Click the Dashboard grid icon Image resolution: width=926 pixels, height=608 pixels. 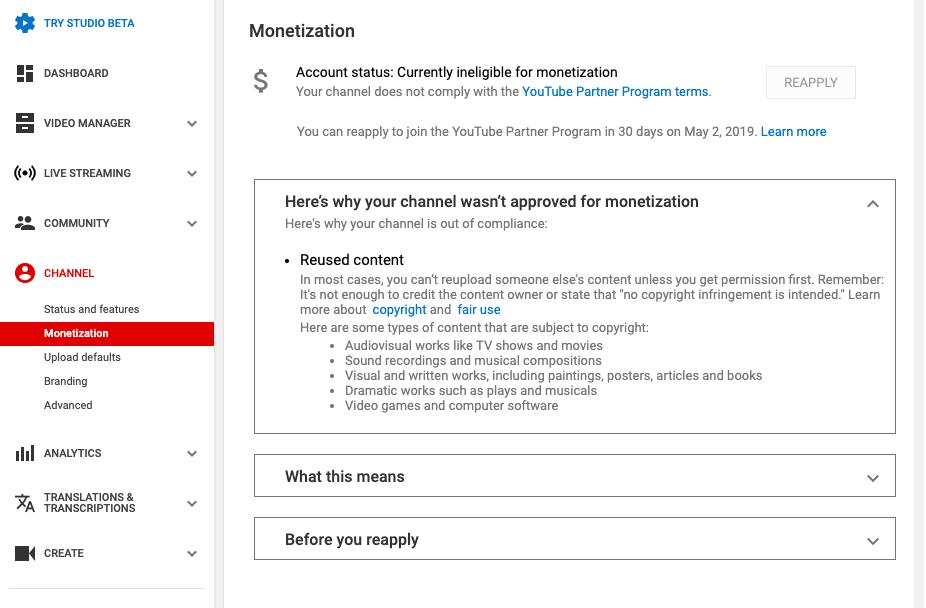coord(25,73)
